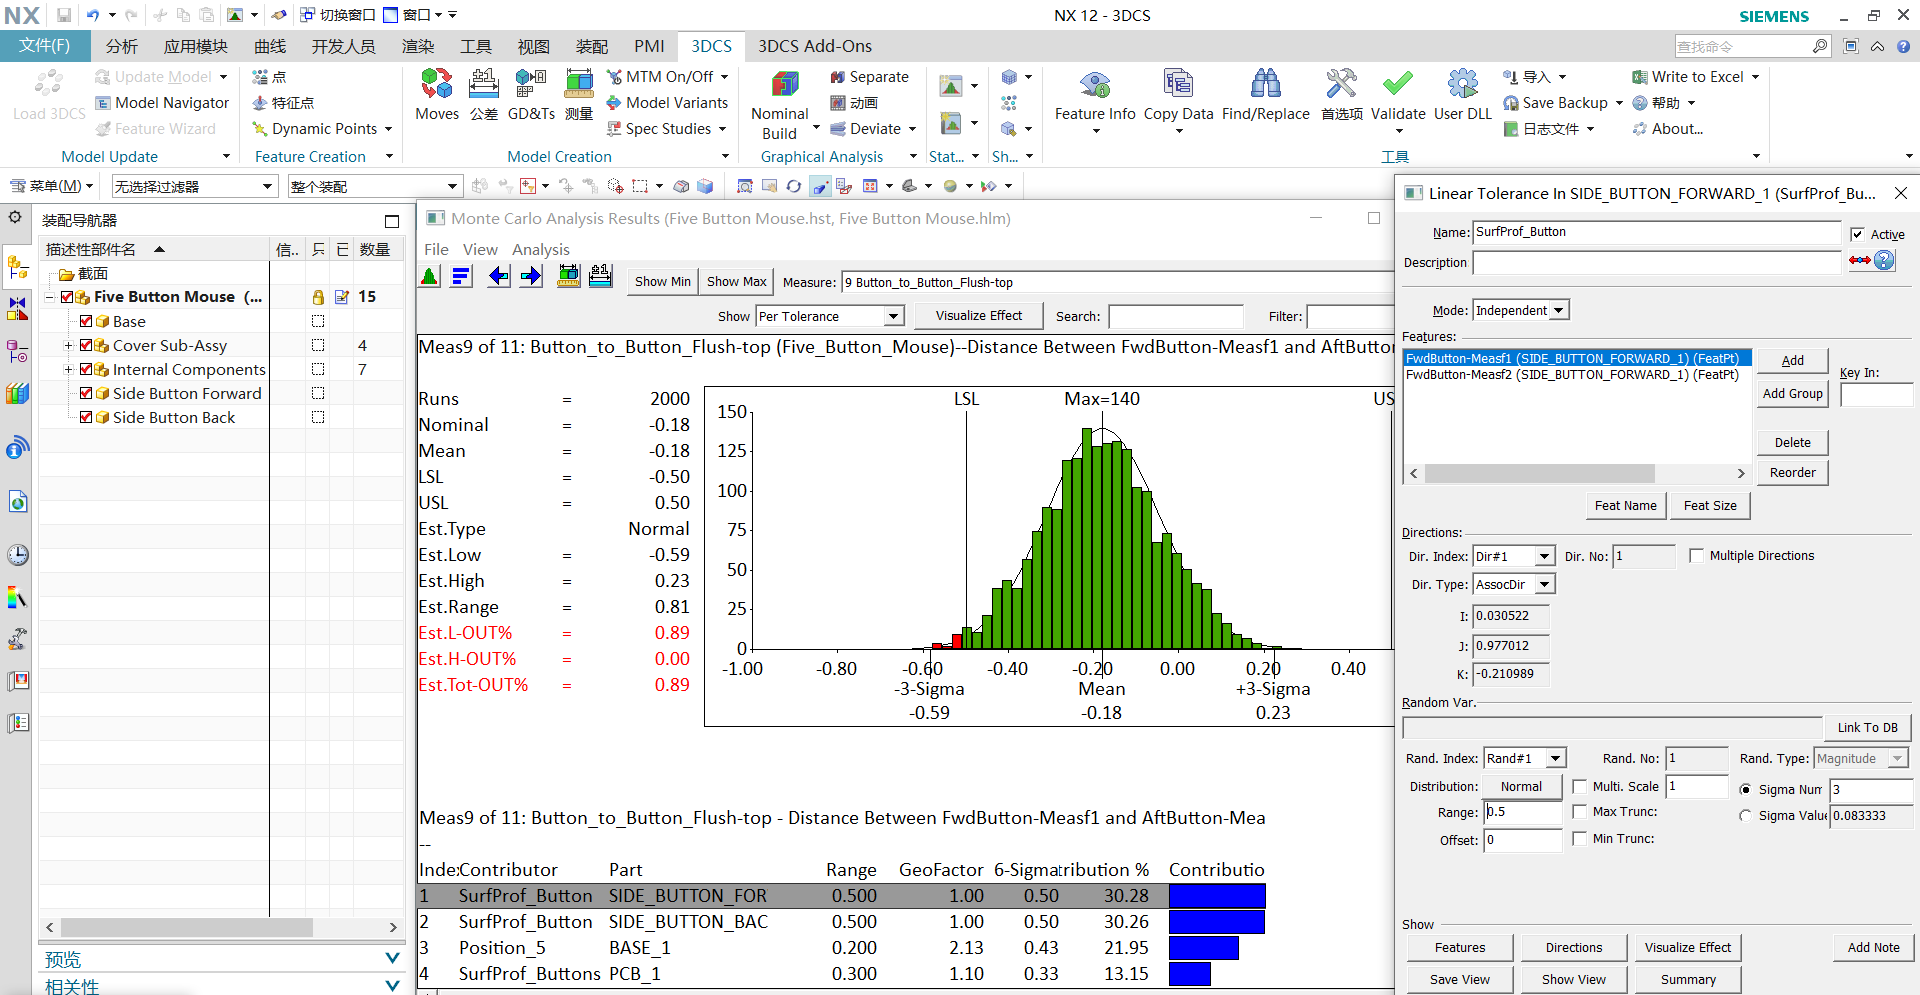Open the clock history icon in left sidebar
The height and width of the screenshot is (995, 1920).
coord(18,555)
